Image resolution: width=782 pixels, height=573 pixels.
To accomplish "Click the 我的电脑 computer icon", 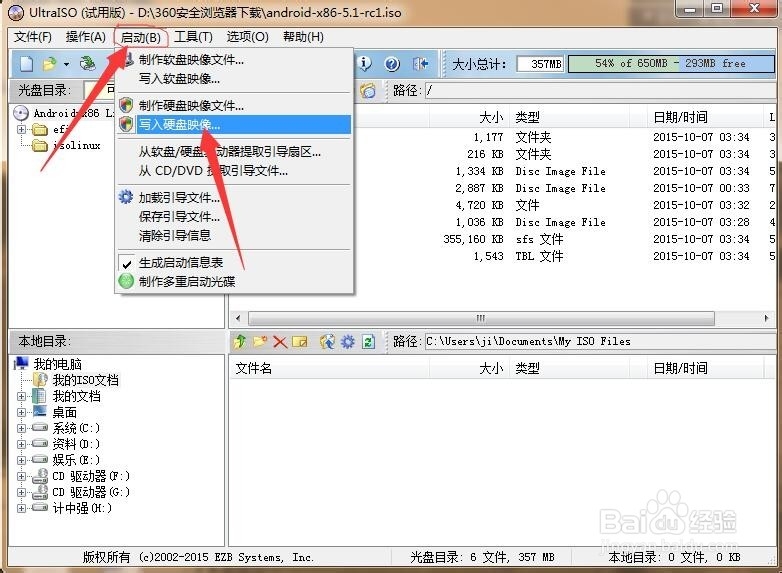I will (x=21, y=364).
